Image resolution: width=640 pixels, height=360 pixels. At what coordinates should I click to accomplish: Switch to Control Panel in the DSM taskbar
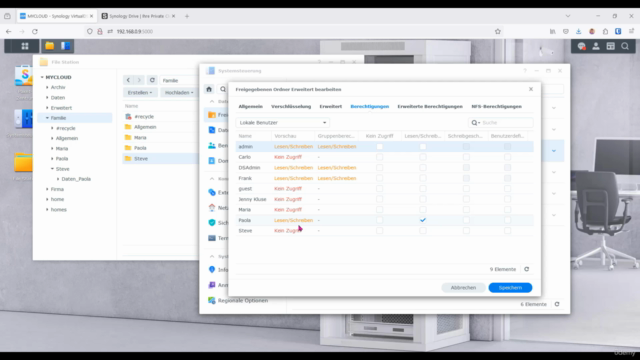[65, 46]
